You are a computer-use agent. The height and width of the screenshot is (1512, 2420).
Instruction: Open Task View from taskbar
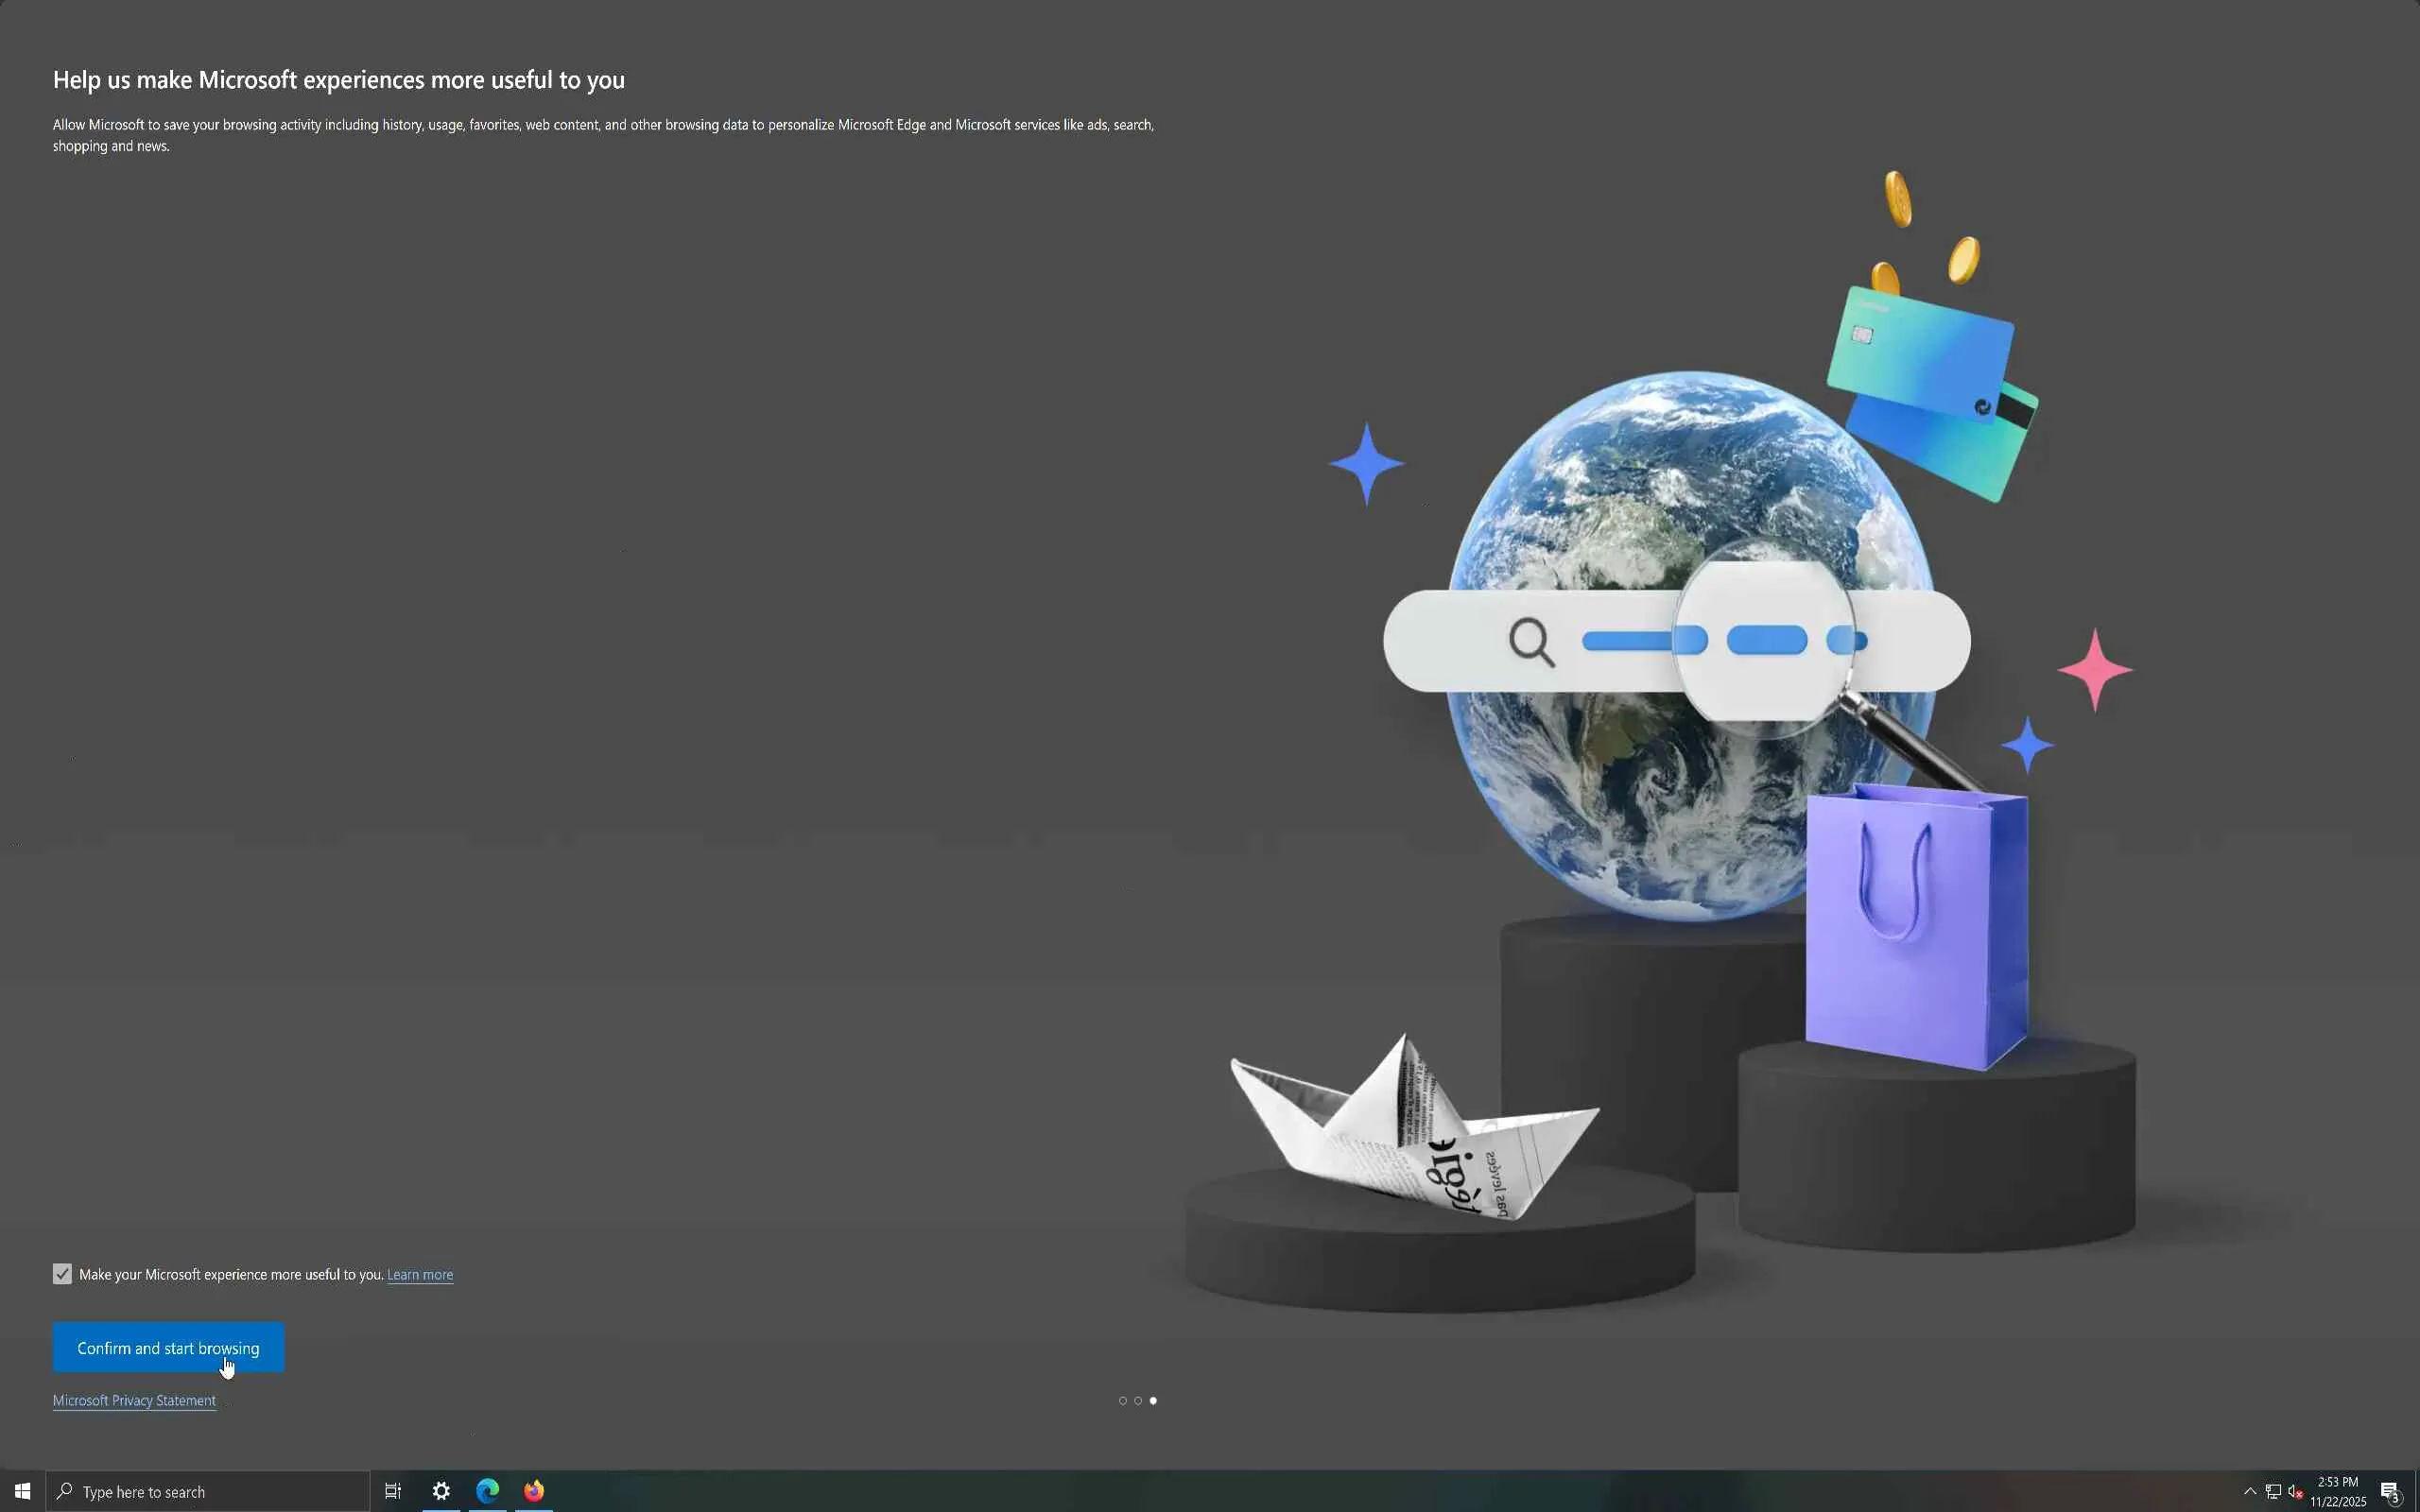[393, 1491]
